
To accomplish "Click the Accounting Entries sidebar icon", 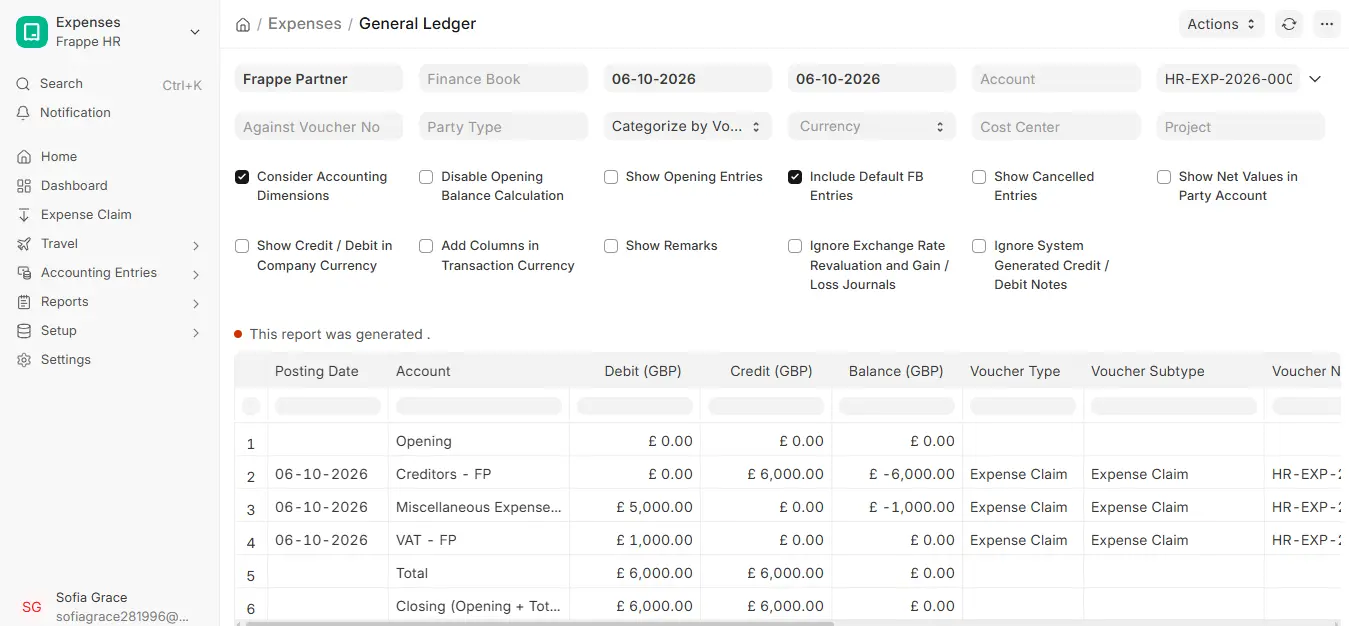I will point(24,273).
